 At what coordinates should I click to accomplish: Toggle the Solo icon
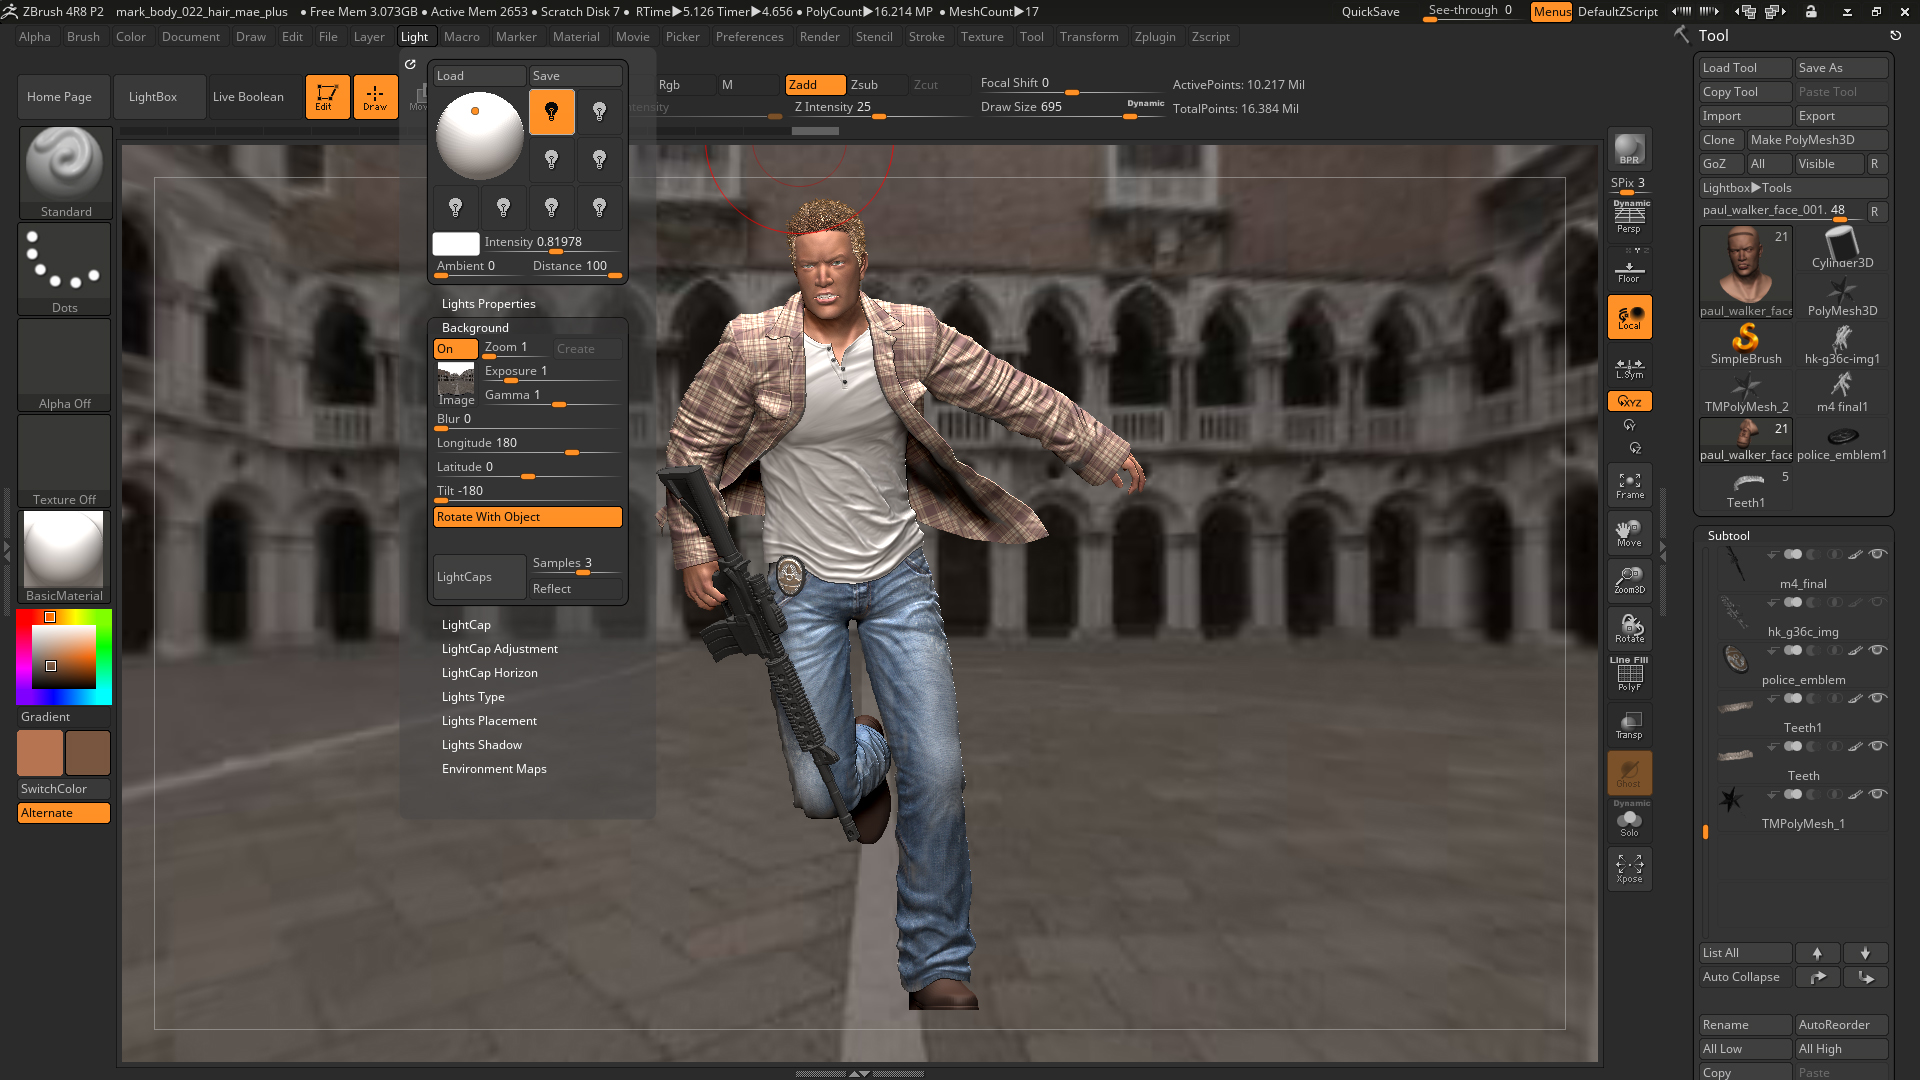[1629, 821]
